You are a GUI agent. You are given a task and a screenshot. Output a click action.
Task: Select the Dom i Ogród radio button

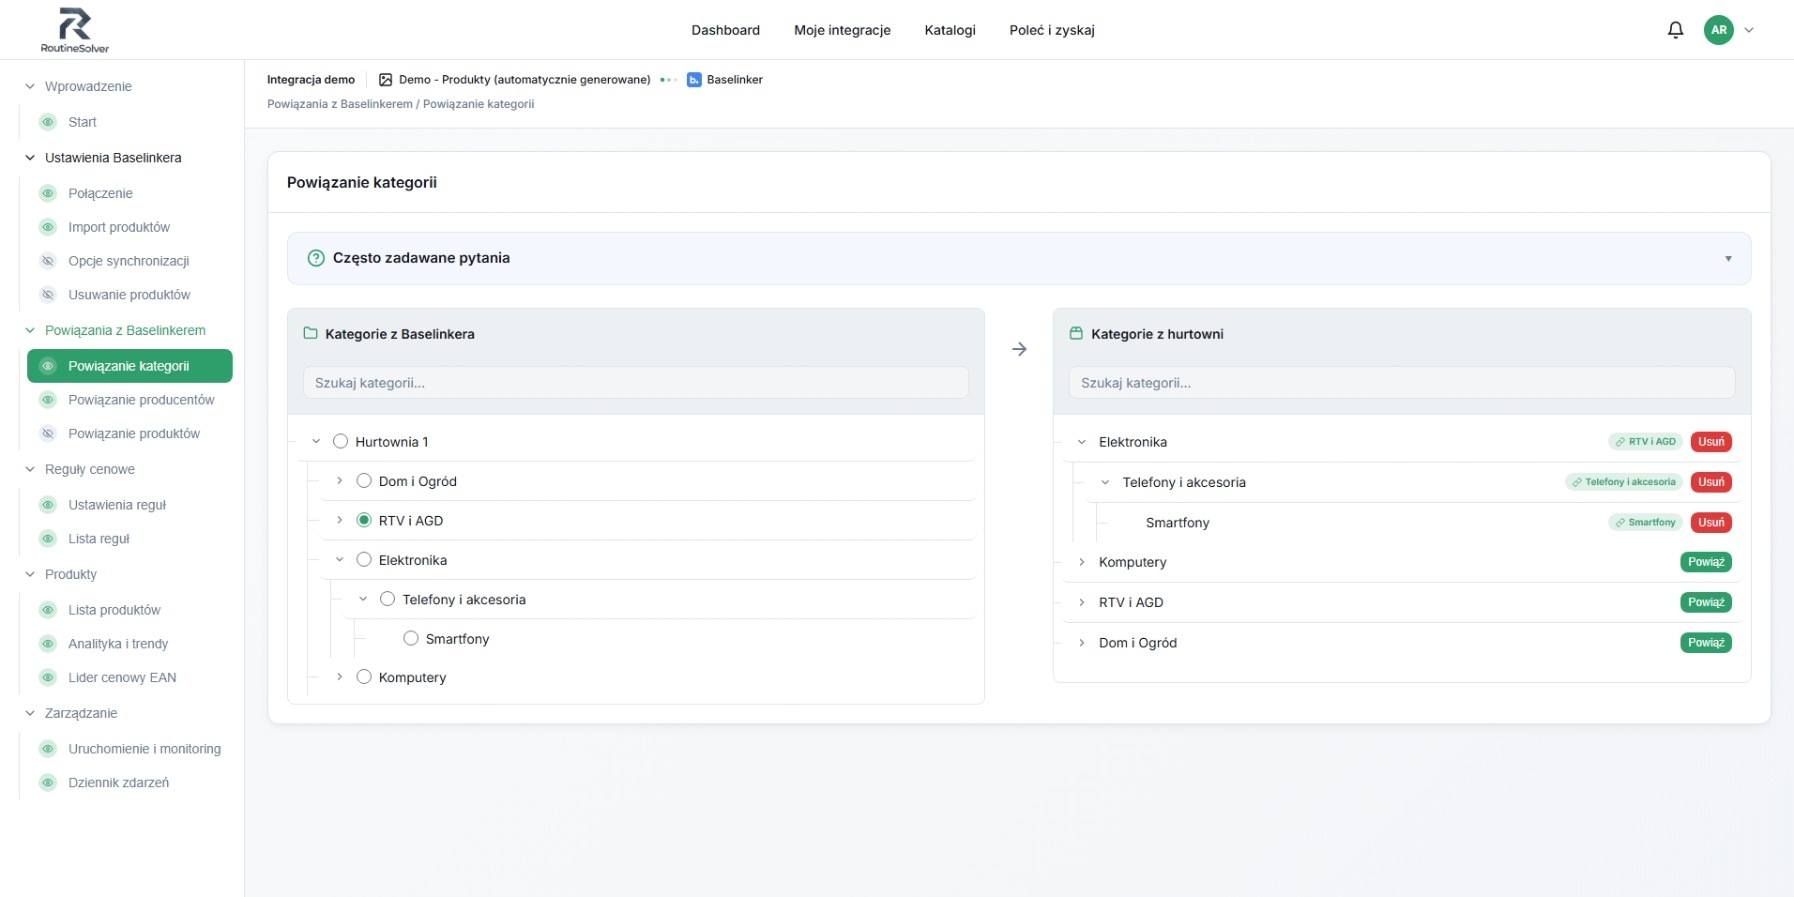click(x=364, y=481)
